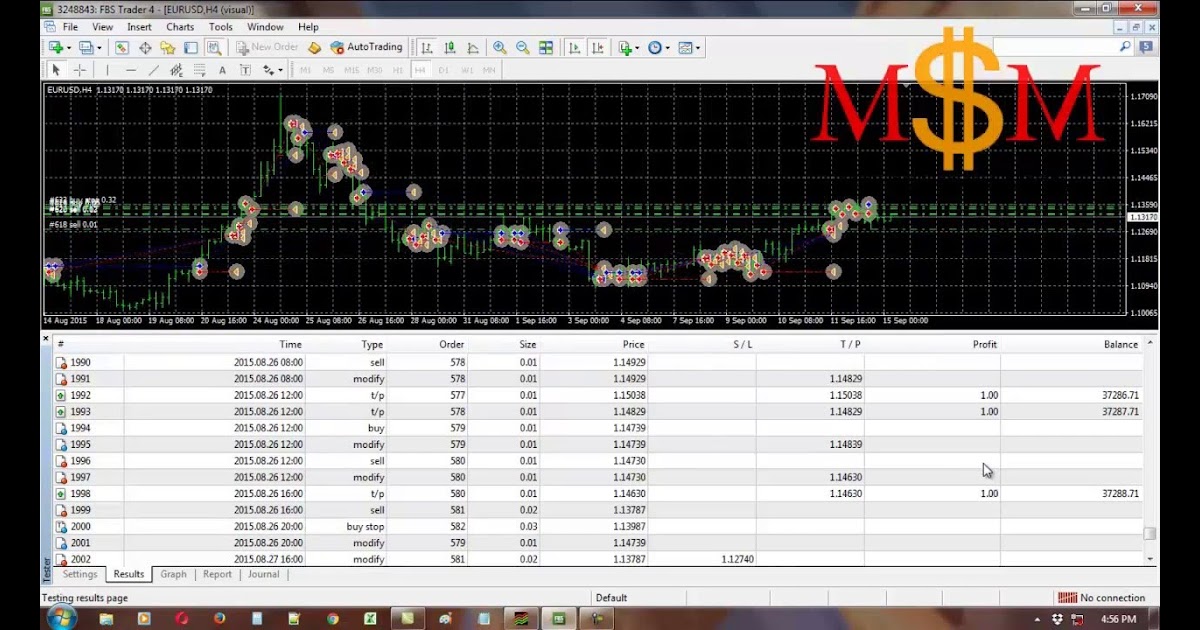Open the Tools menu
This screenshot has width=1200, height=630.
pyautogui.click(x=221, y=27)
